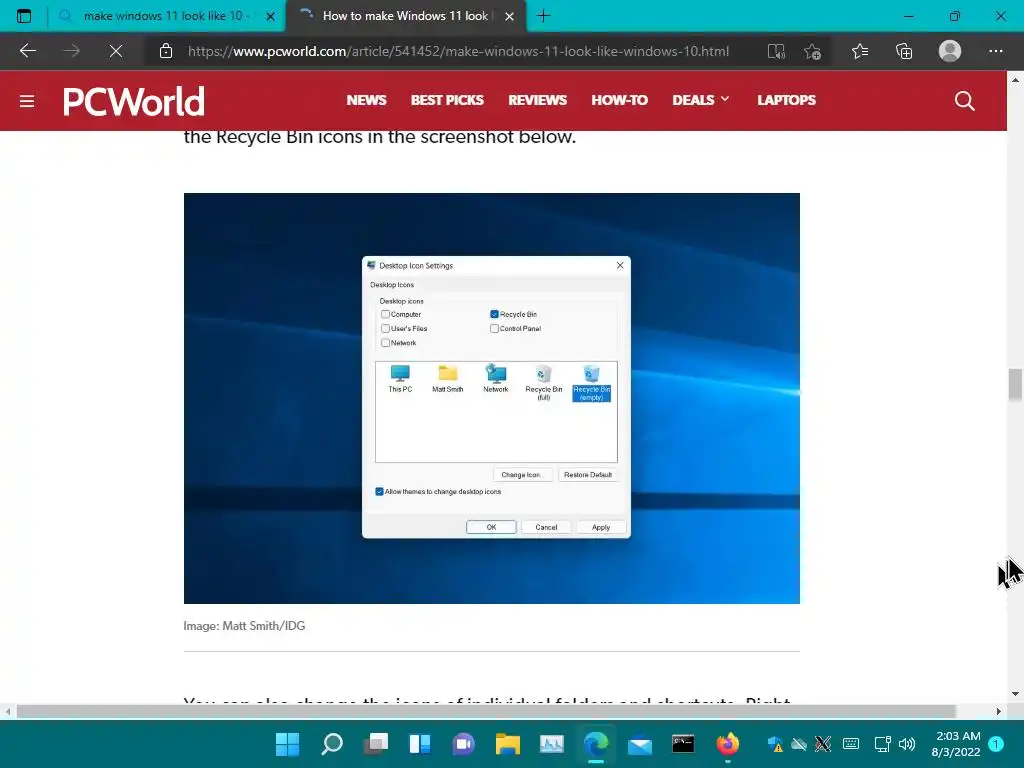Open Task View on taskbar
Image resolution: width=1024 pixels, height=768 pixels.
tap(376, 743)
